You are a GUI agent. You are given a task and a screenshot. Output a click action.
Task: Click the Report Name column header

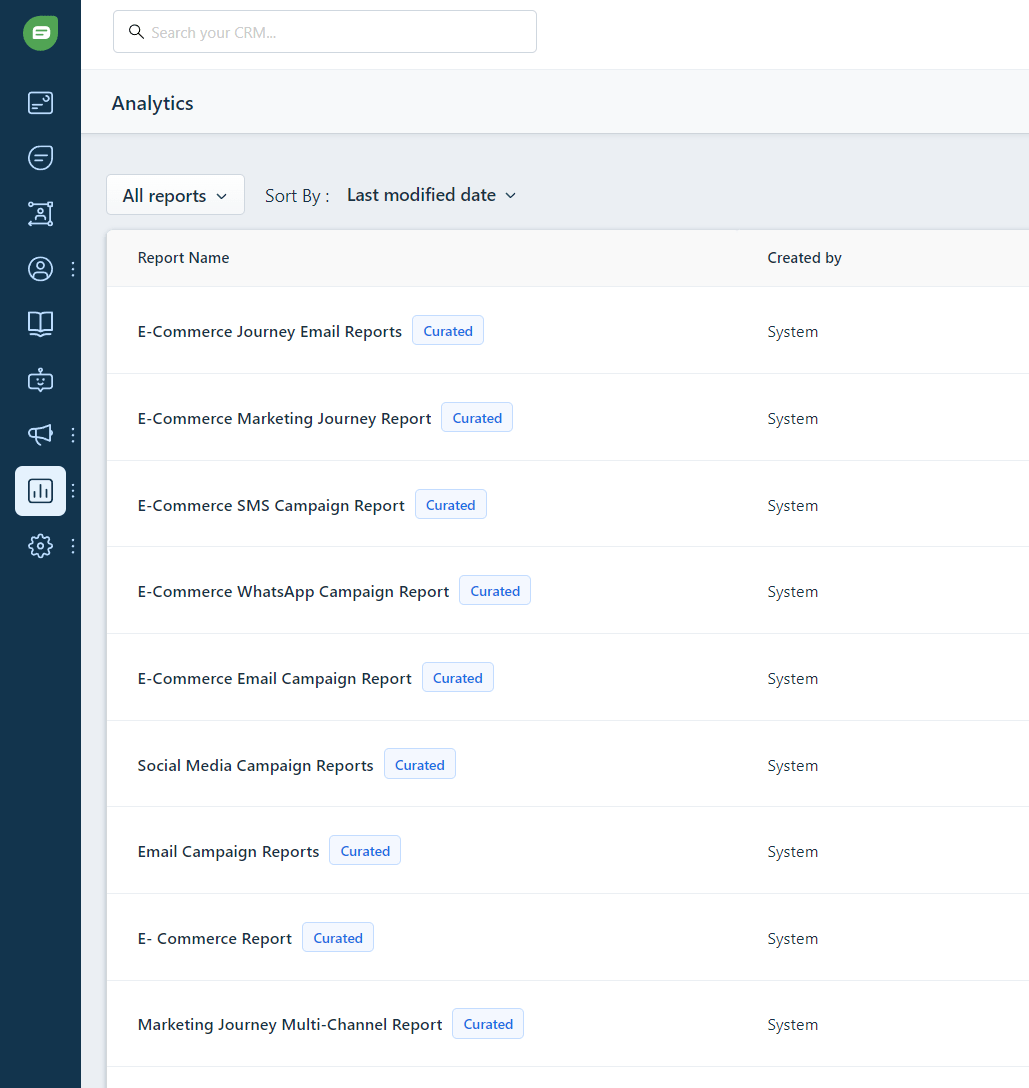click(x=183, y=258)
